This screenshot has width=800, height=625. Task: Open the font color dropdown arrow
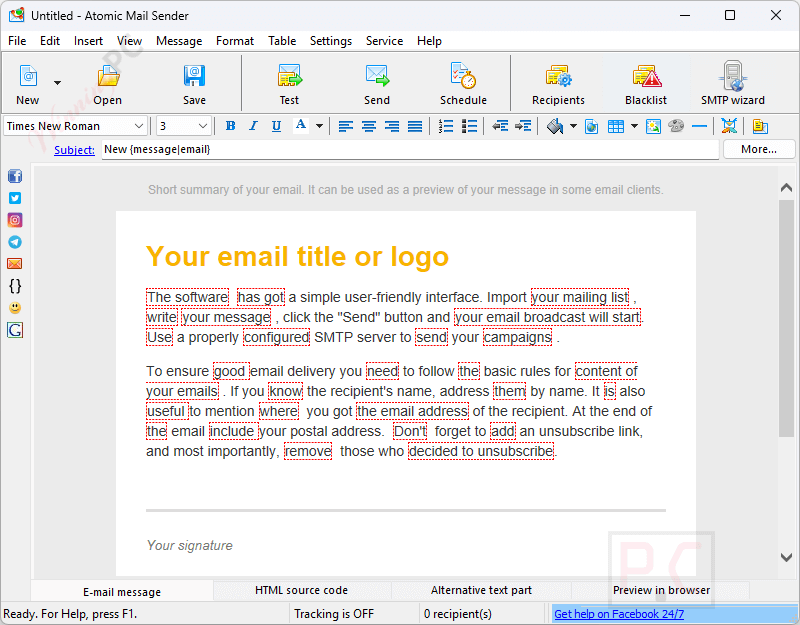(x=319, y=126)
